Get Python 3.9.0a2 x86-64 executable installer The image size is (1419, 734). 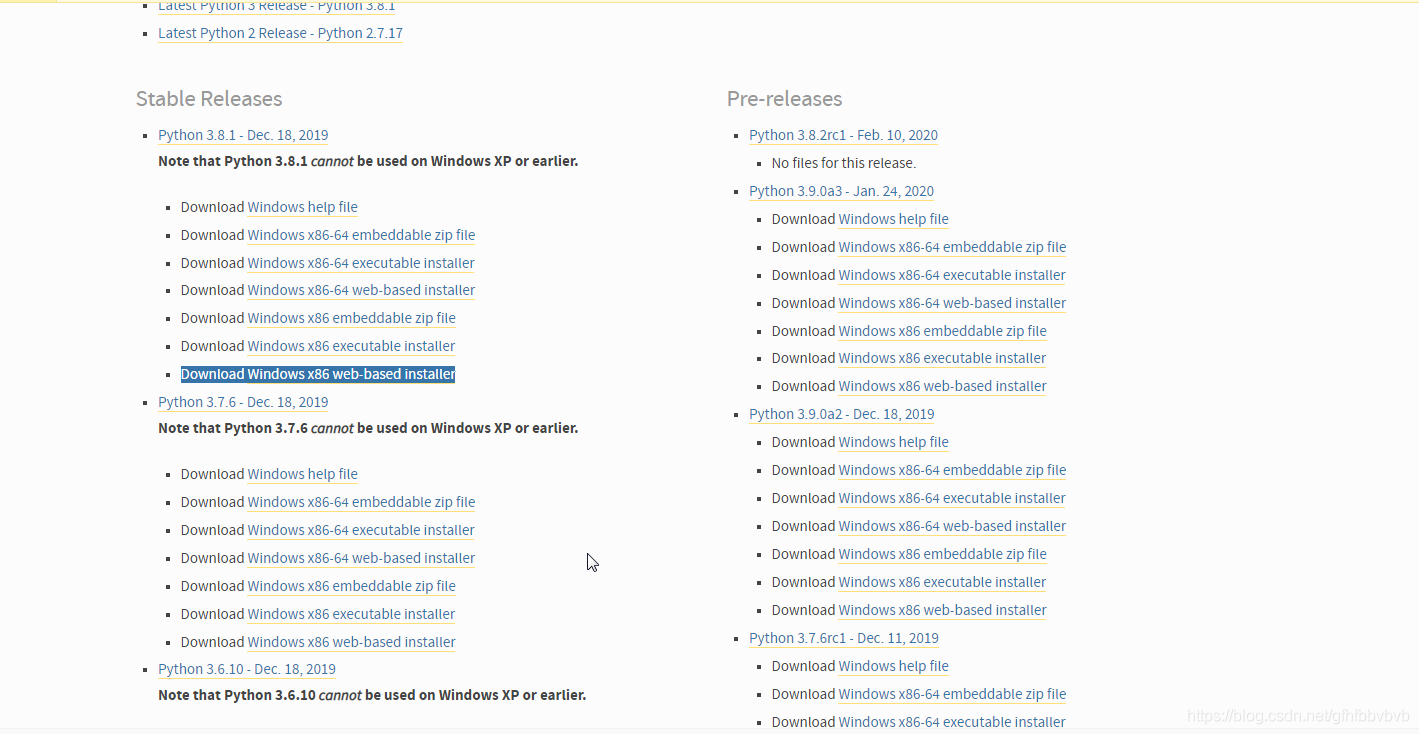[952, 498]
